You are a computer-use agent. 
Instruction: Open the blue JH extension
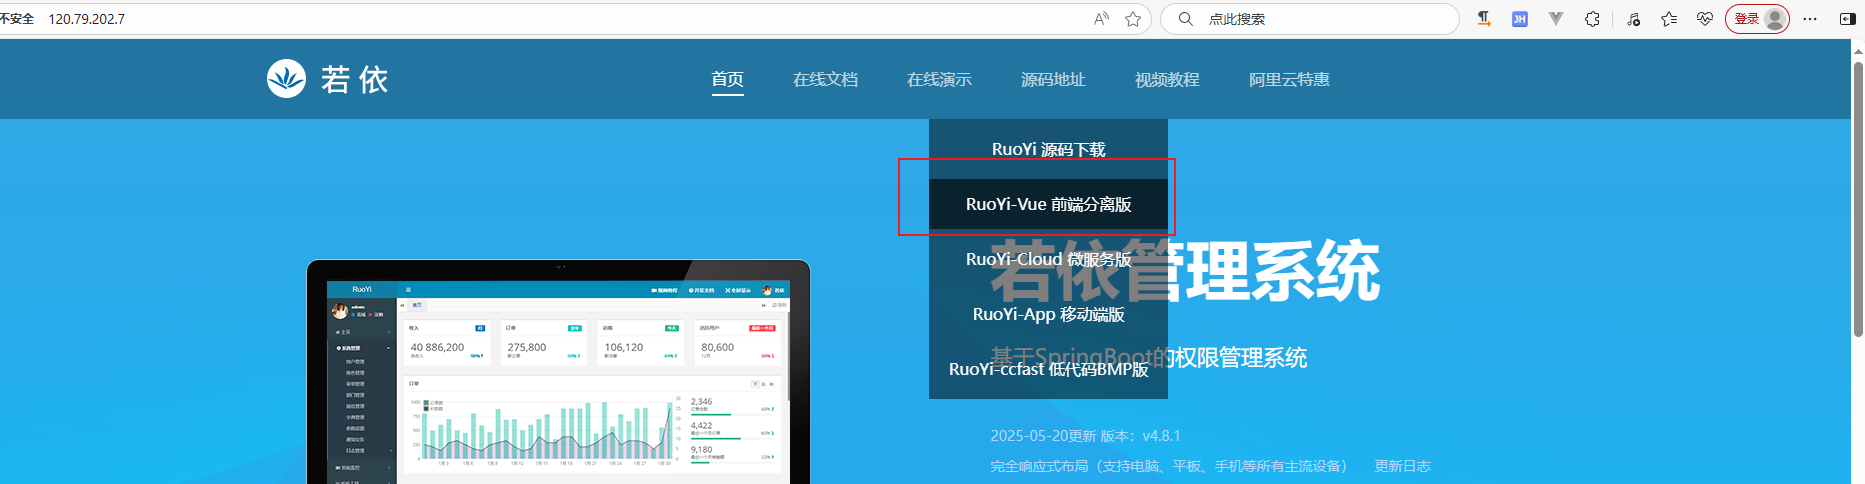tap(1519, 19)
